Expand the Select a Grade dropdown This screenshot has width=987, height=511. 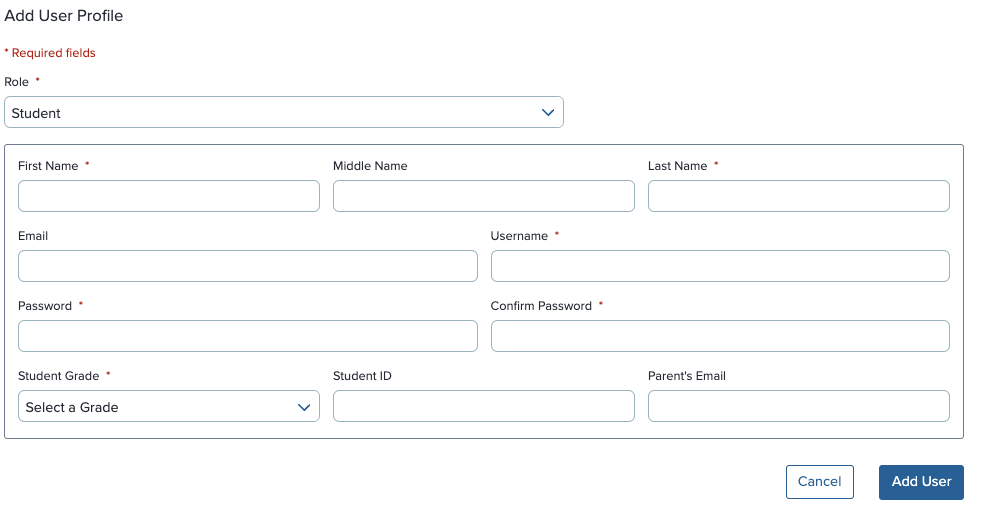(x=169, y=407)
